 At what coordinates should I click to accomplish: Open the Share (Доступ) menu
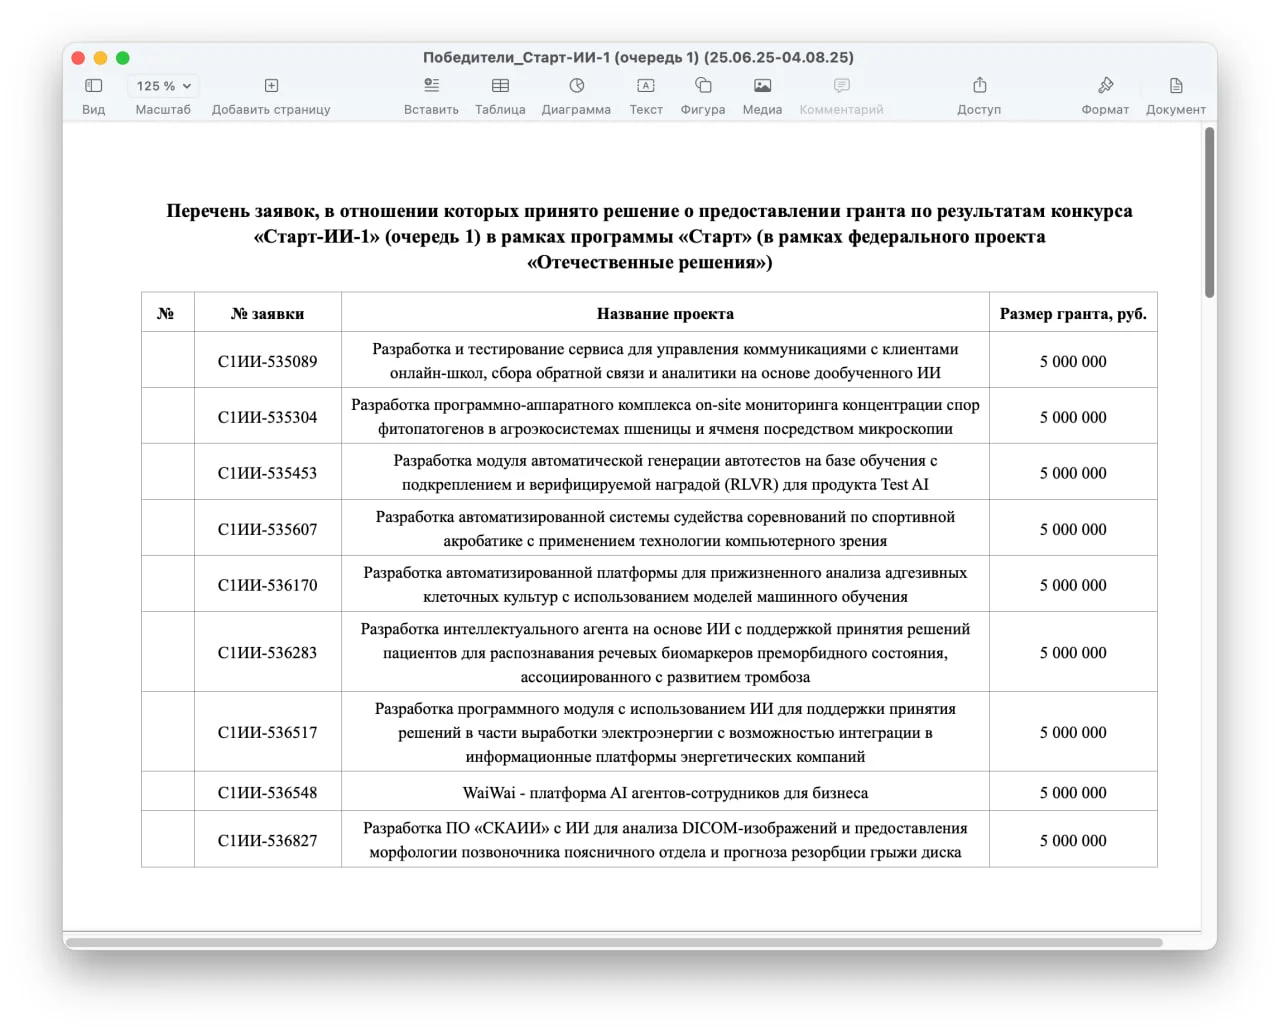[979, 86]
